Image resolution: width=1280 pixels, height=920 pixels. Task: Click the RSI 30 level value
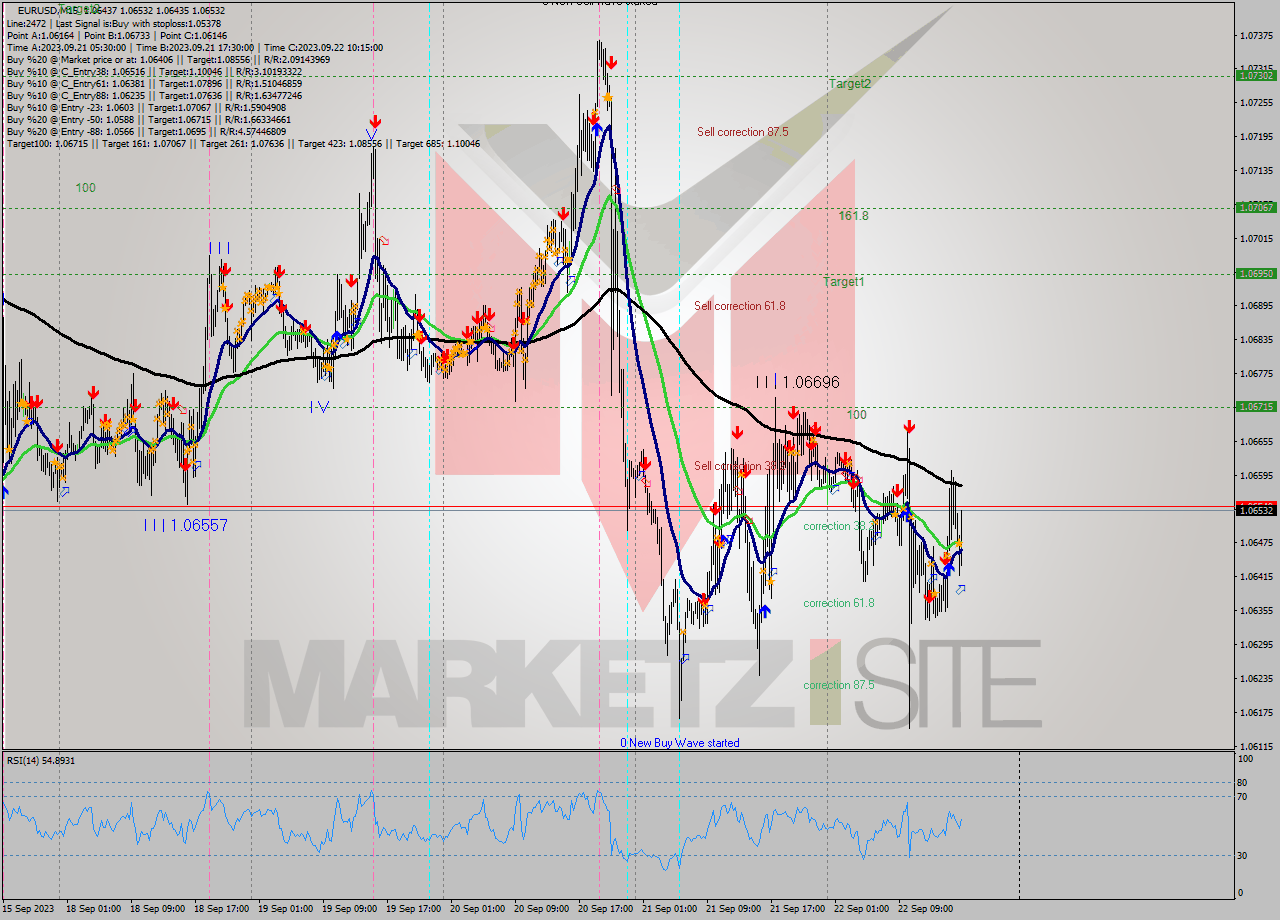tap(1241, 855)
